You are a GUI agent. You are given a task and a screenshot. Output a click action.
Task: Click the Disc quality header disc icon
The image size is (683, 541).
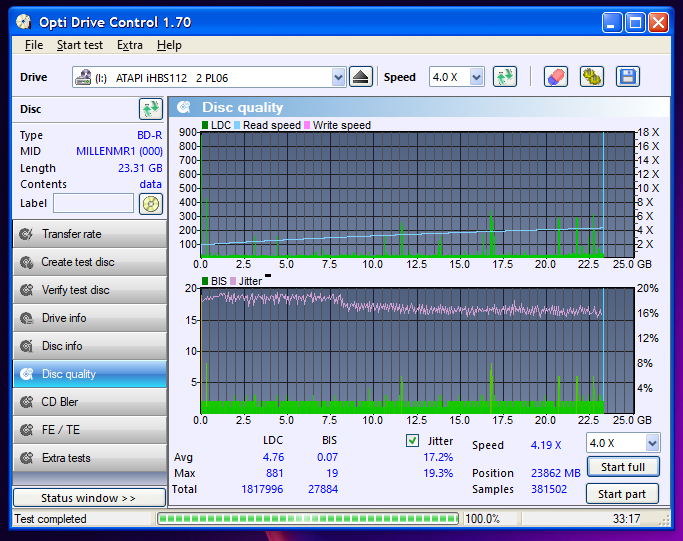coord(184,107)
